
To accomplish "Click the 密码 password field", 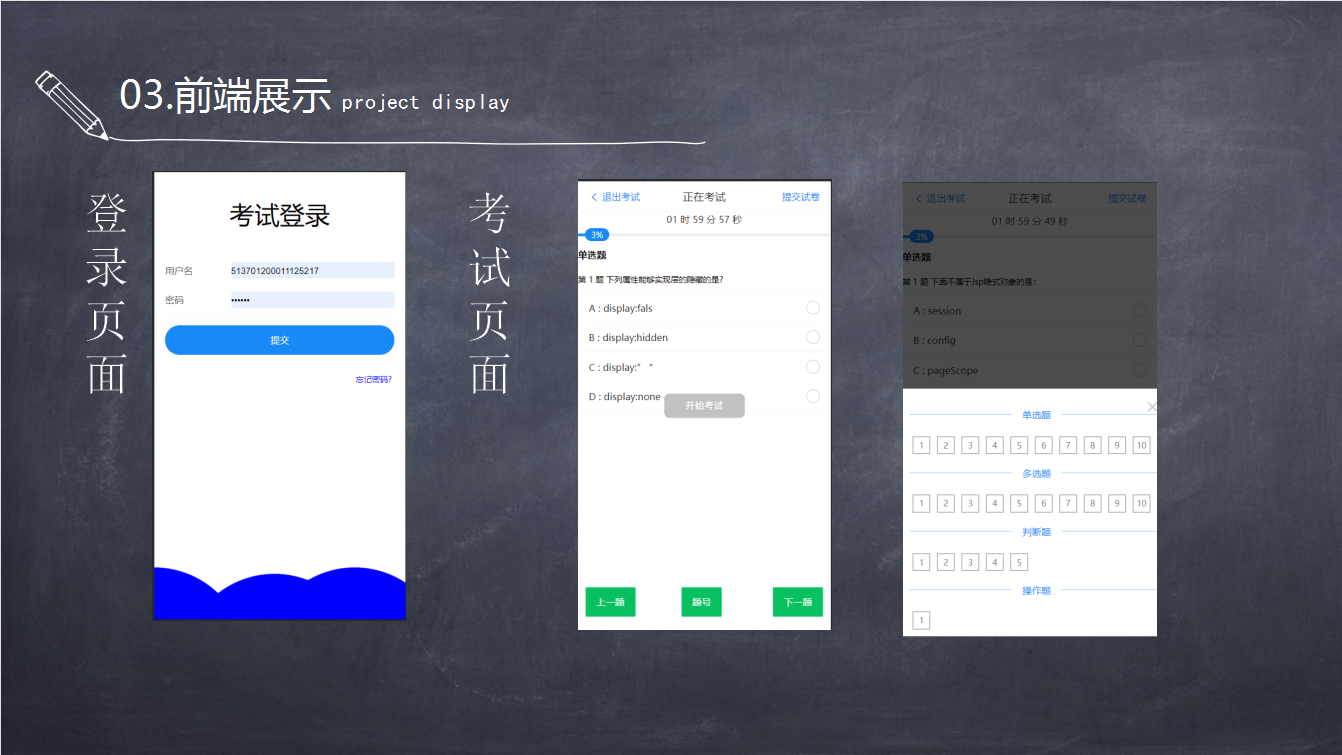I will pos(311,300).
